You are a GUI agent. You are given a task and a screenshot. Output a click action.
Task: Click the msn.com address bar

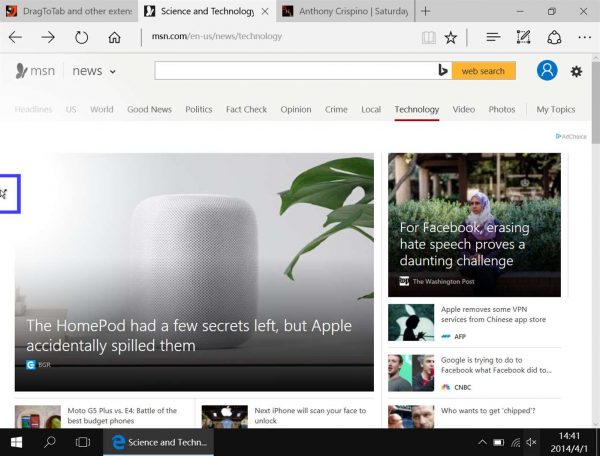tap(281, 37)
